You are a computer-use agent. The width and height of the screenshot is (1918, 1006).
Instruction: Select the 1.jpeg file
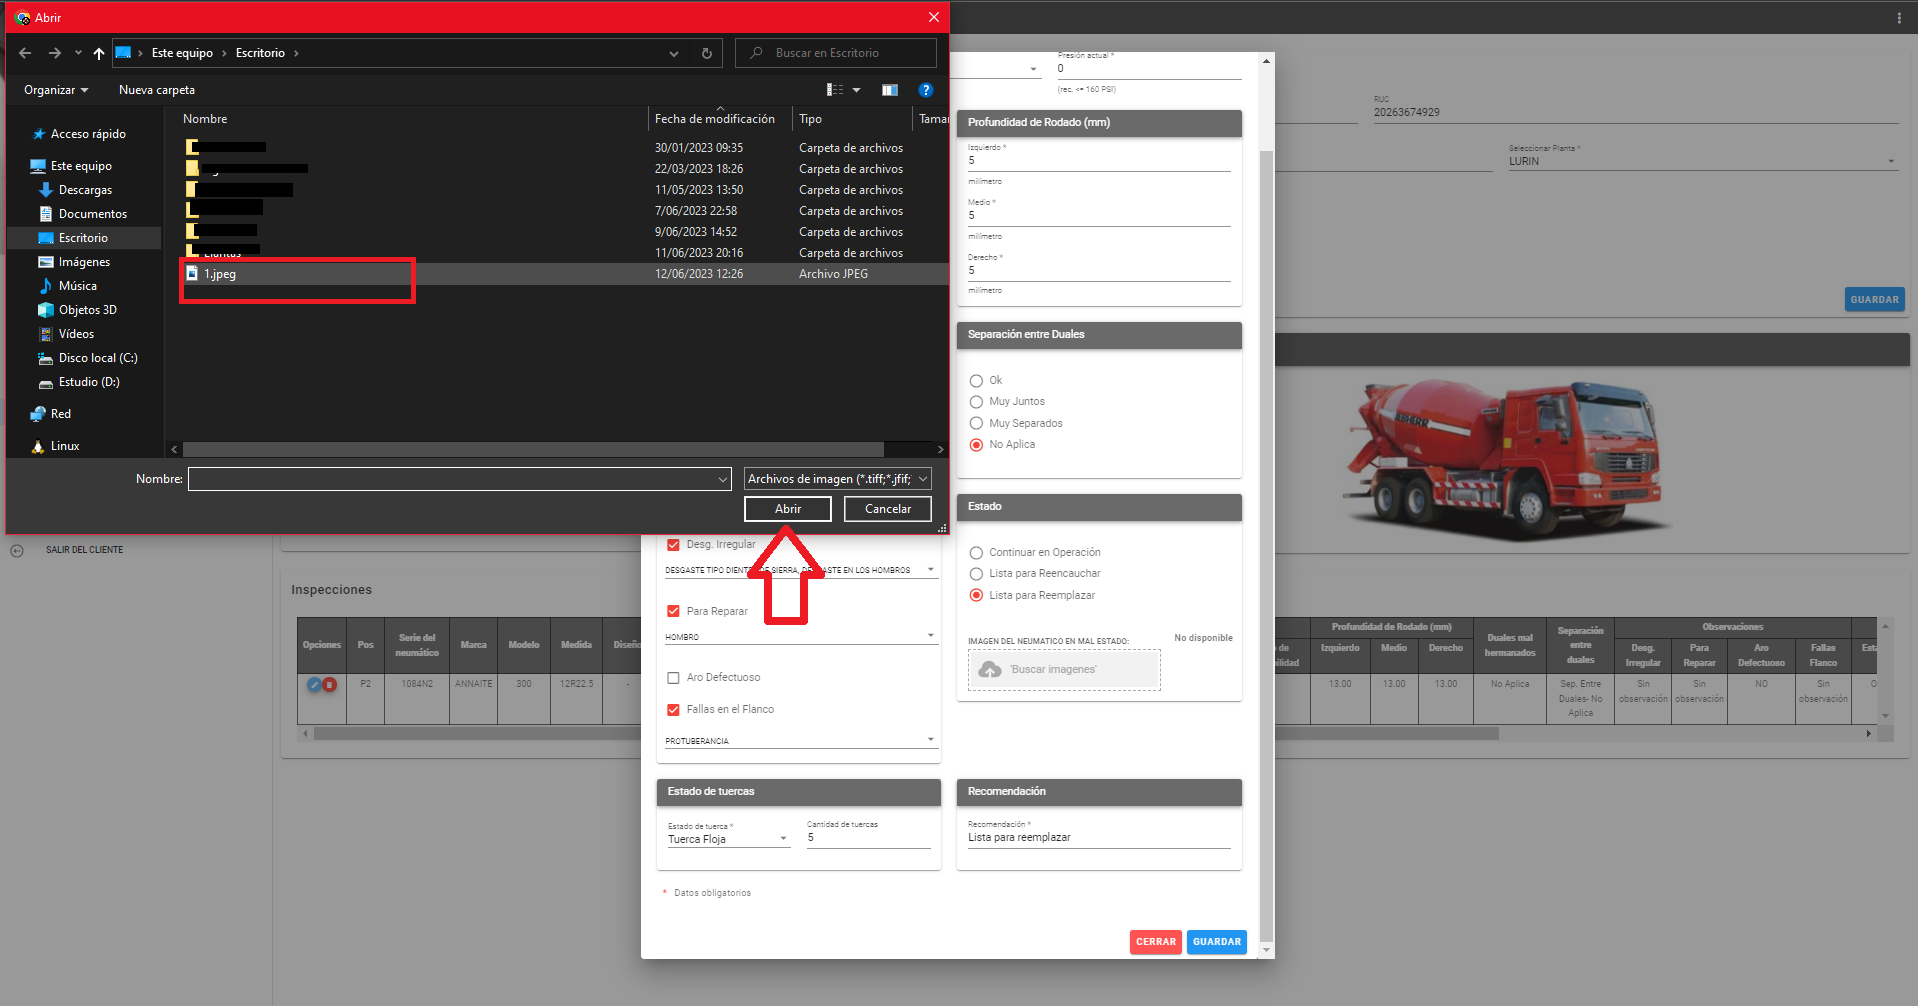point(220,274)
